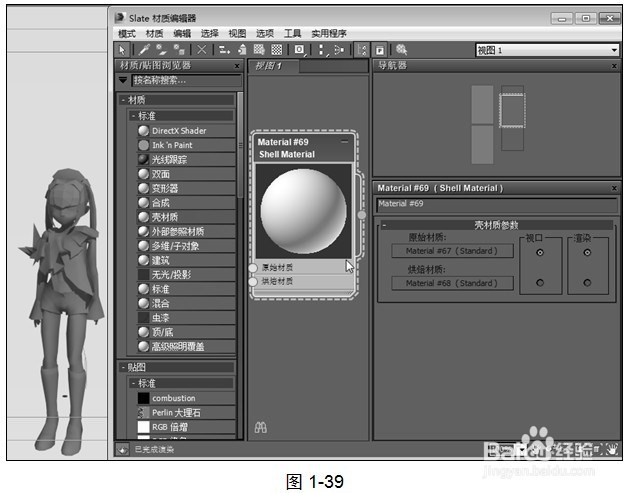Close the 材质/贴图浏览器 panel
Viewport: 630px width, 493px height.
click(x=237, y=66)
